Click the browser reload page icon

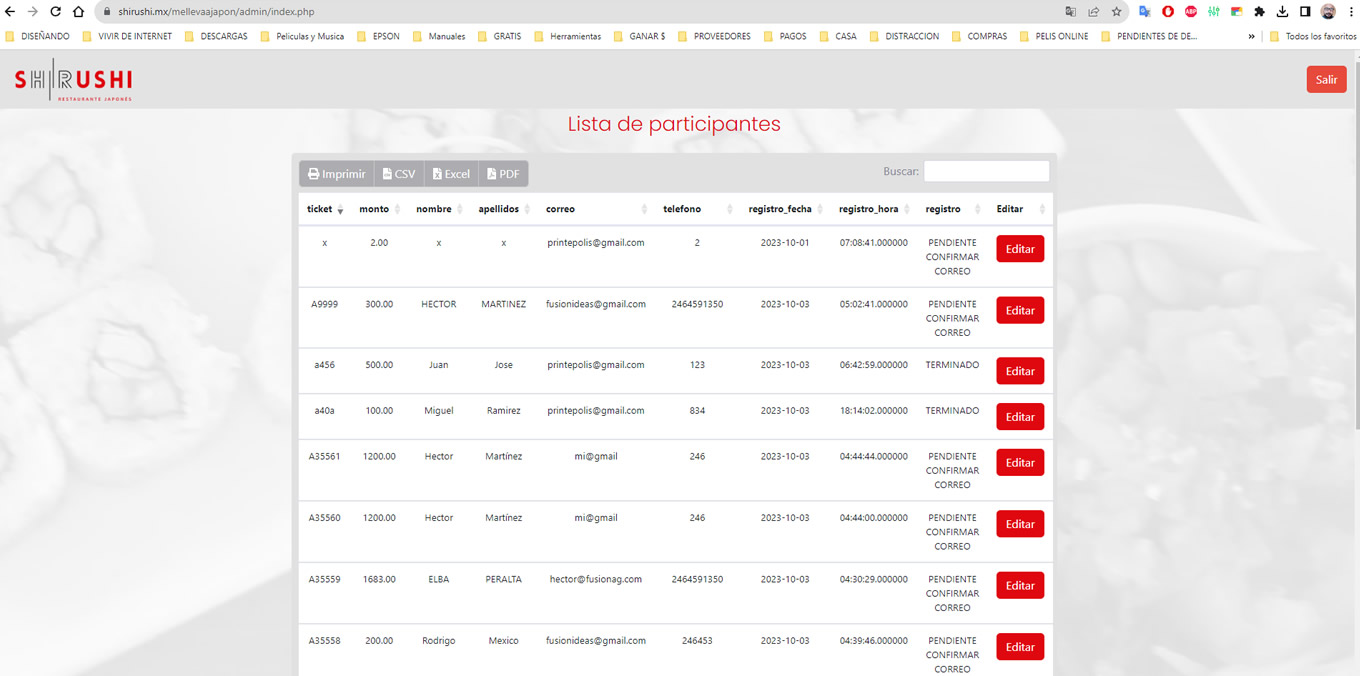[55, 12]
